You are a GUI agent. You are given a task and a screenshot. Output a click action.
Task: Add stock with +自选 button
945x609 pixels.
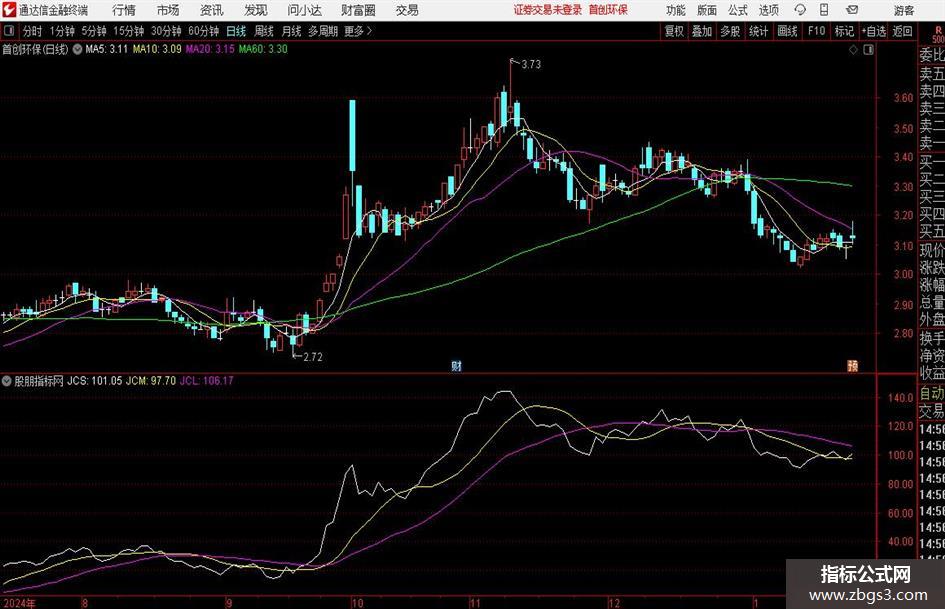click(874, 31)
